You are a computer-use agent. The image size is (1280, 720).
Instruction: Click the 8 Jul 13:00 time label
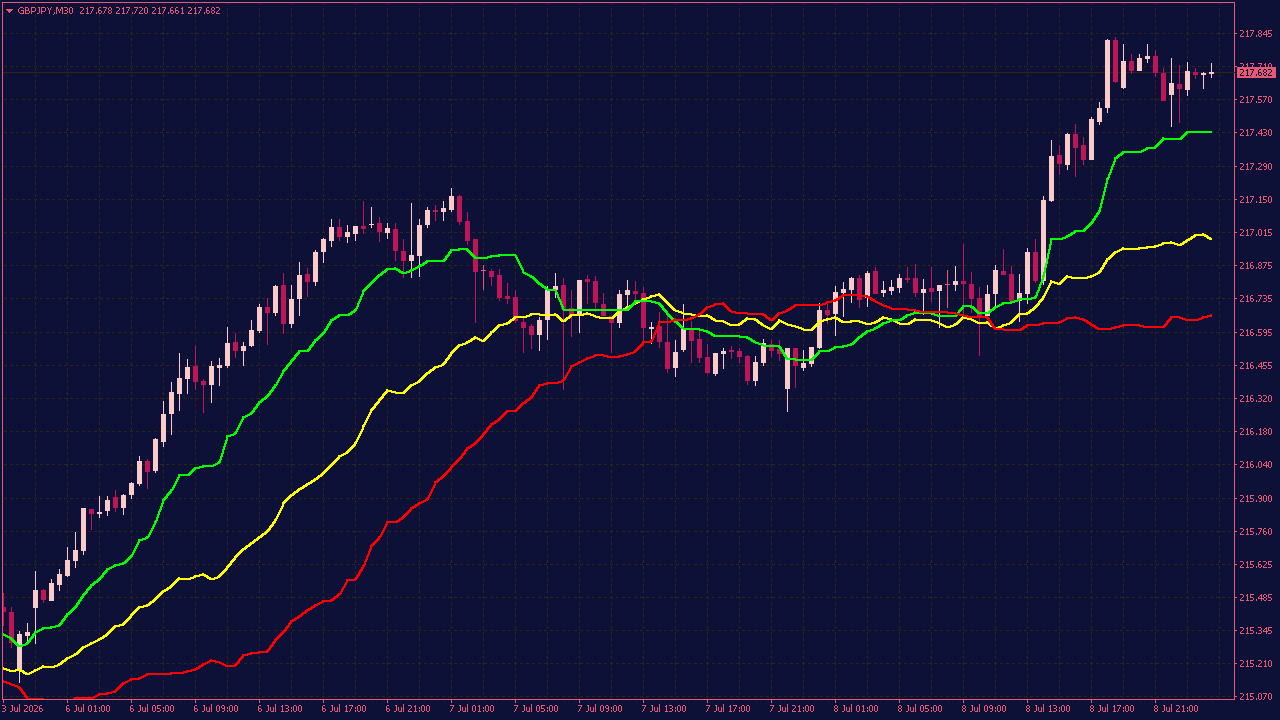tap(1048, 709)
